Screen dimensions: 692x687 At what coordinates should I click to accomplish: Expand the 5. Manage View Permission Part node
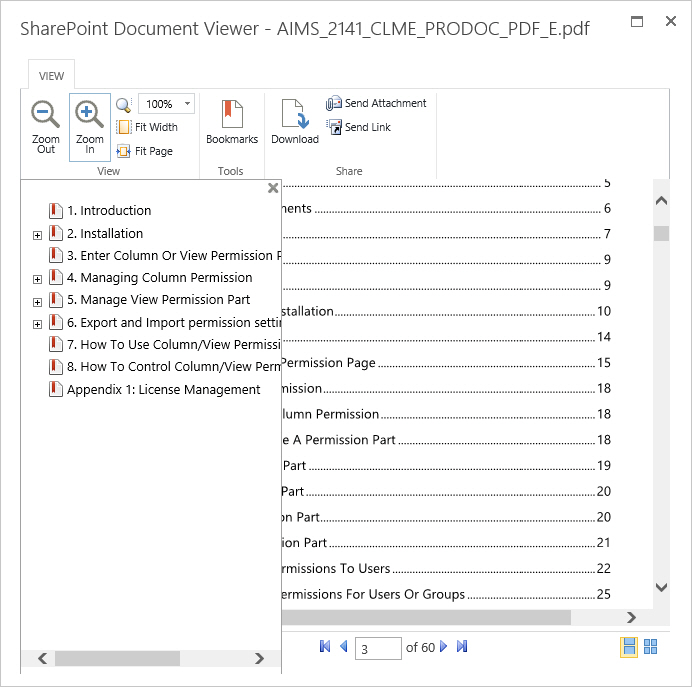[38, 302]
